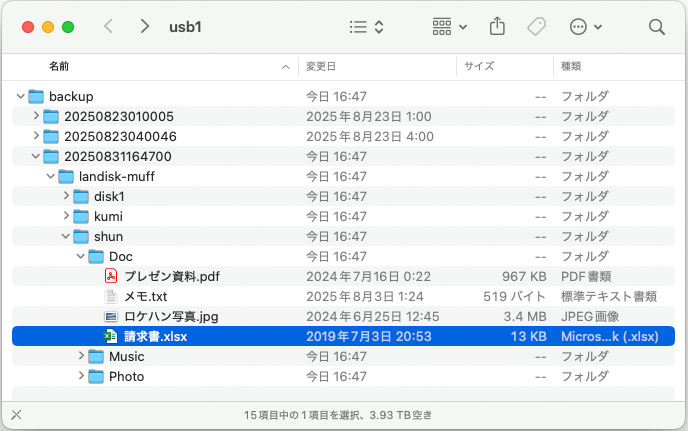This screenshot has height=431, width=688.
Task: Expand the Photo folder
Action: (81, 376)
